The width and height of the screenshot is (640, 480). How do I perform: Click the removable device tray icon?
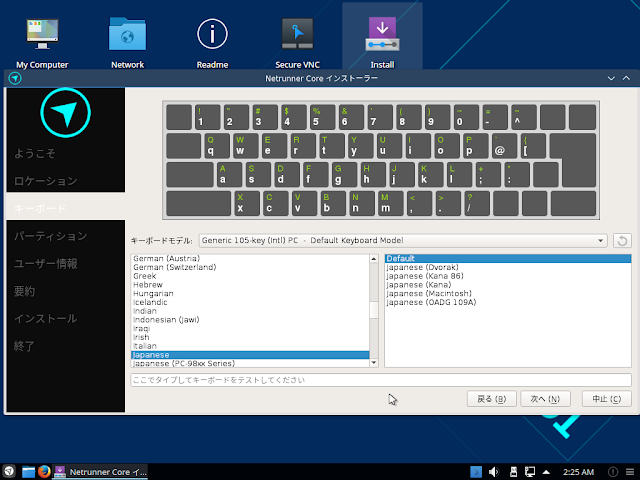click(x=513, y=472)
